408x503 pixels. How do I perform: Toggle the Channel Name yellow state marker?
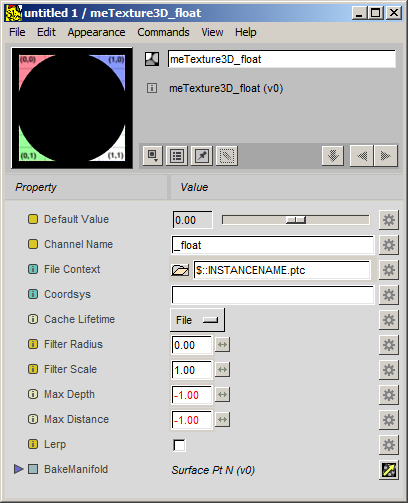(x=33, y=244)
